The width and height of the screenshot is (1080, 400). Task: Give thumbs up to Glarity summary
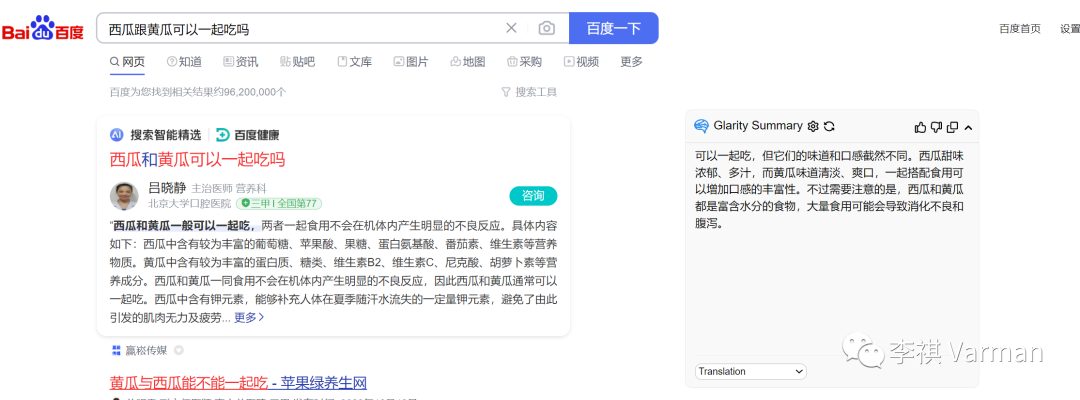(920, 127)
